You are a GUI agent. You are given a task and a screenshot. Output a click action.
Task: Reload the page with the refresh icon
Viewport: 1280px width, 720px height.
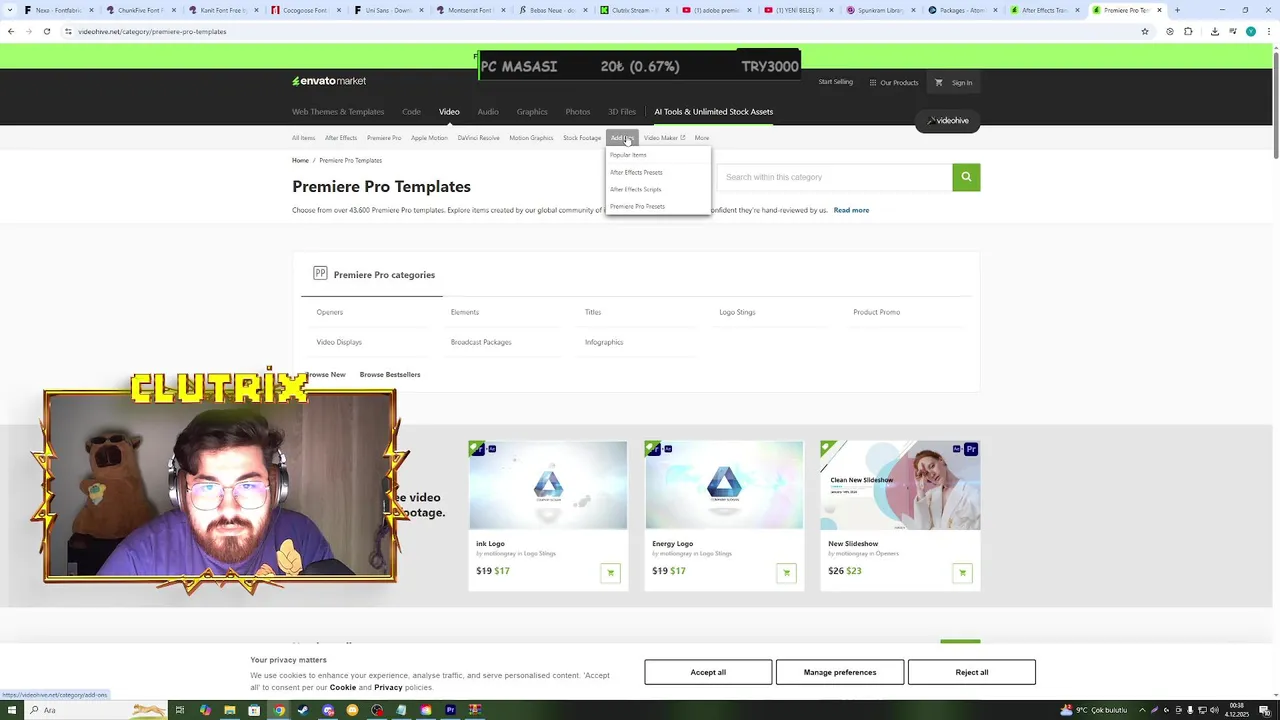pos(47,31)
